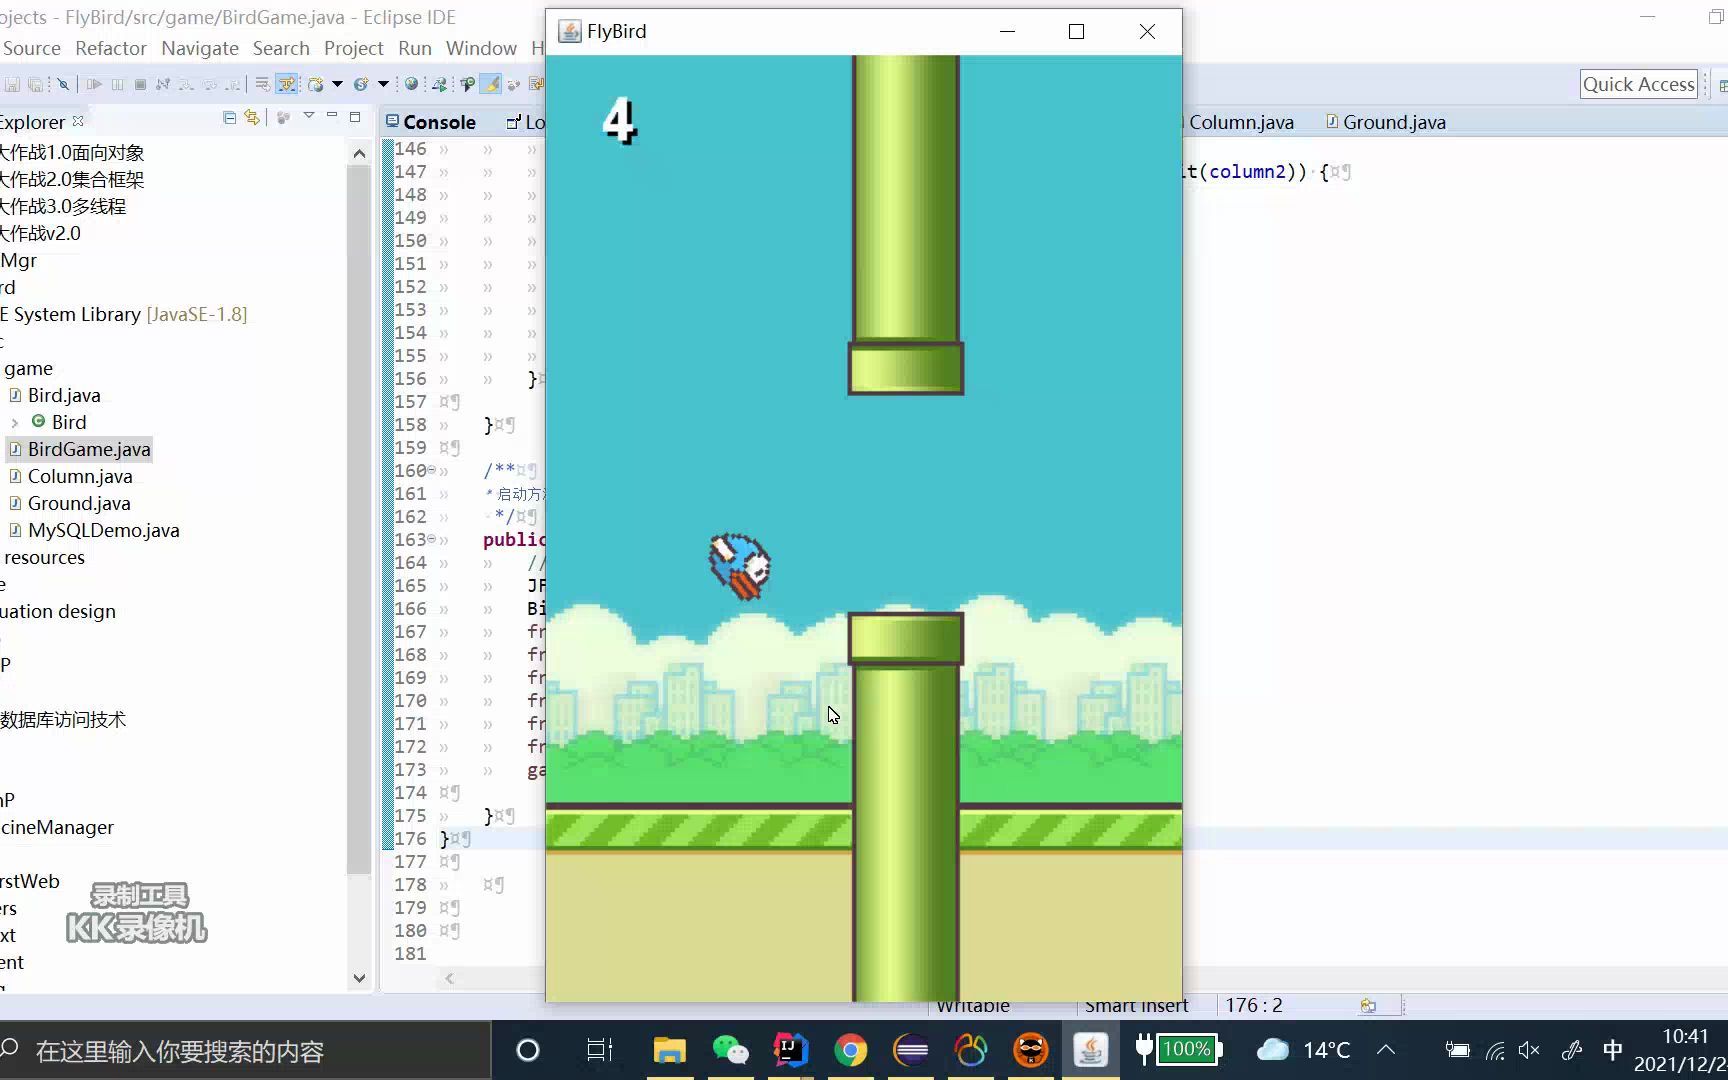Open WeChat from the taskbar

tap(730, 1050)
